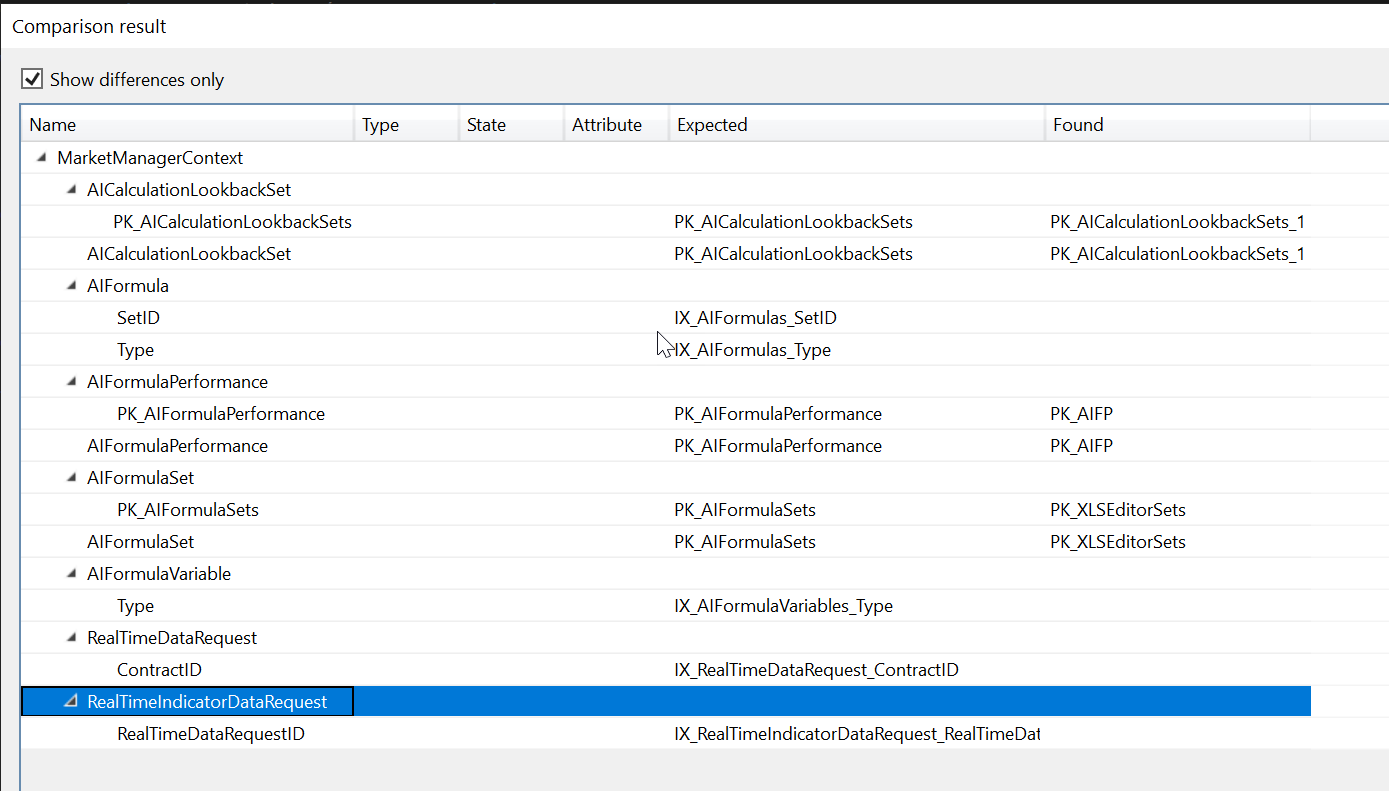1389x791 pixels.
Task: Click the Attribute column header
Action: click(606, 124)
